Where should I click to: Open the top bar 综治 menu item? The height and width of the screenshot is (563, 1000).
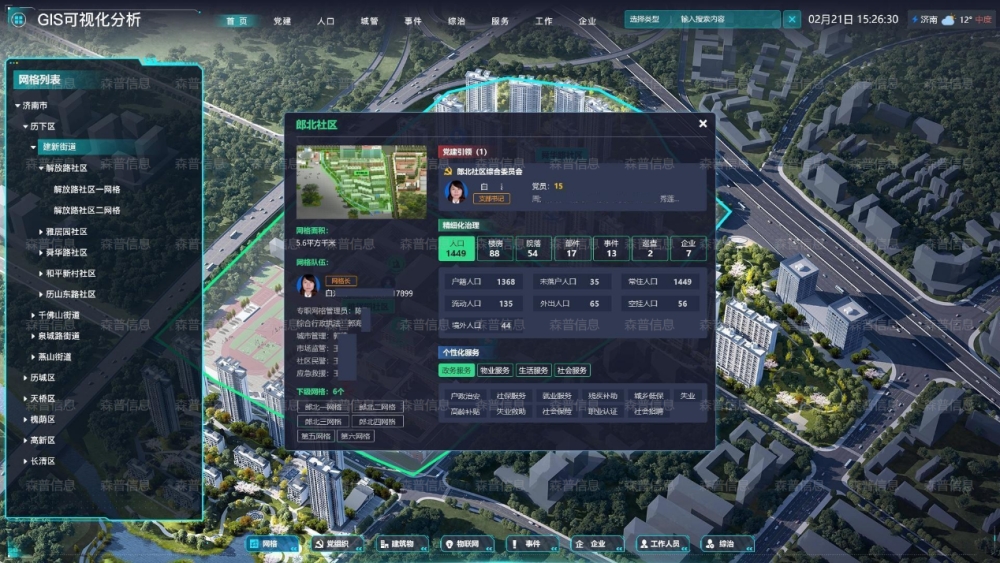coord(456,21)
